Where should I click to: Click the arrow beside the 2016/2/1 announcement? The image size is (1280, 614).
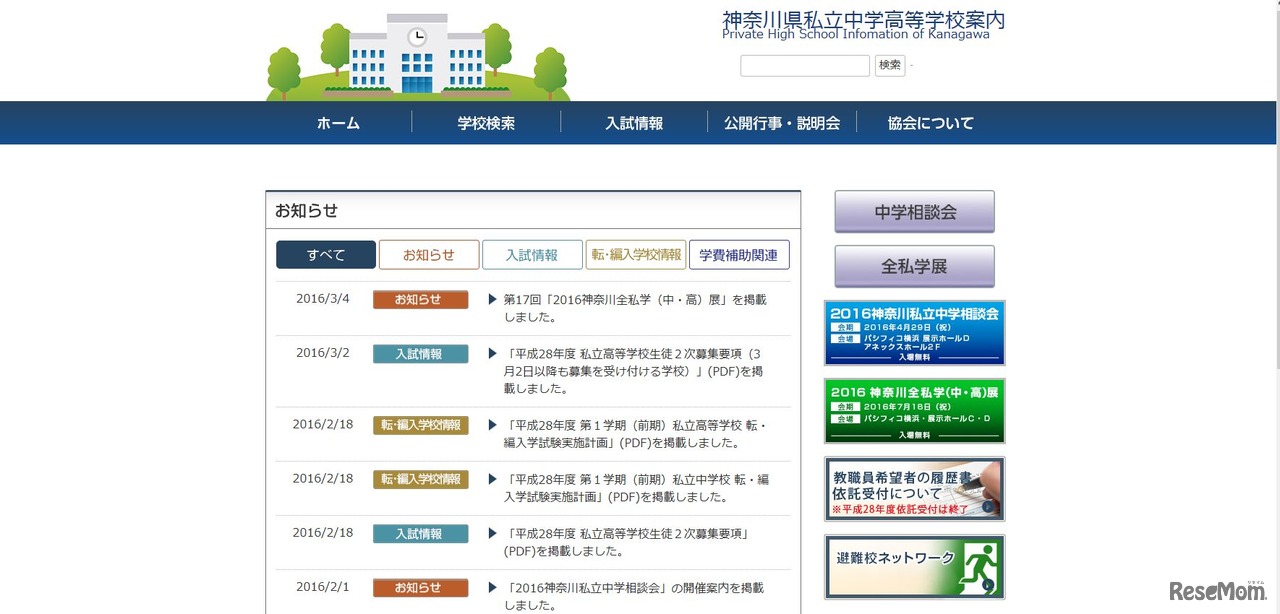click(492, 587)
